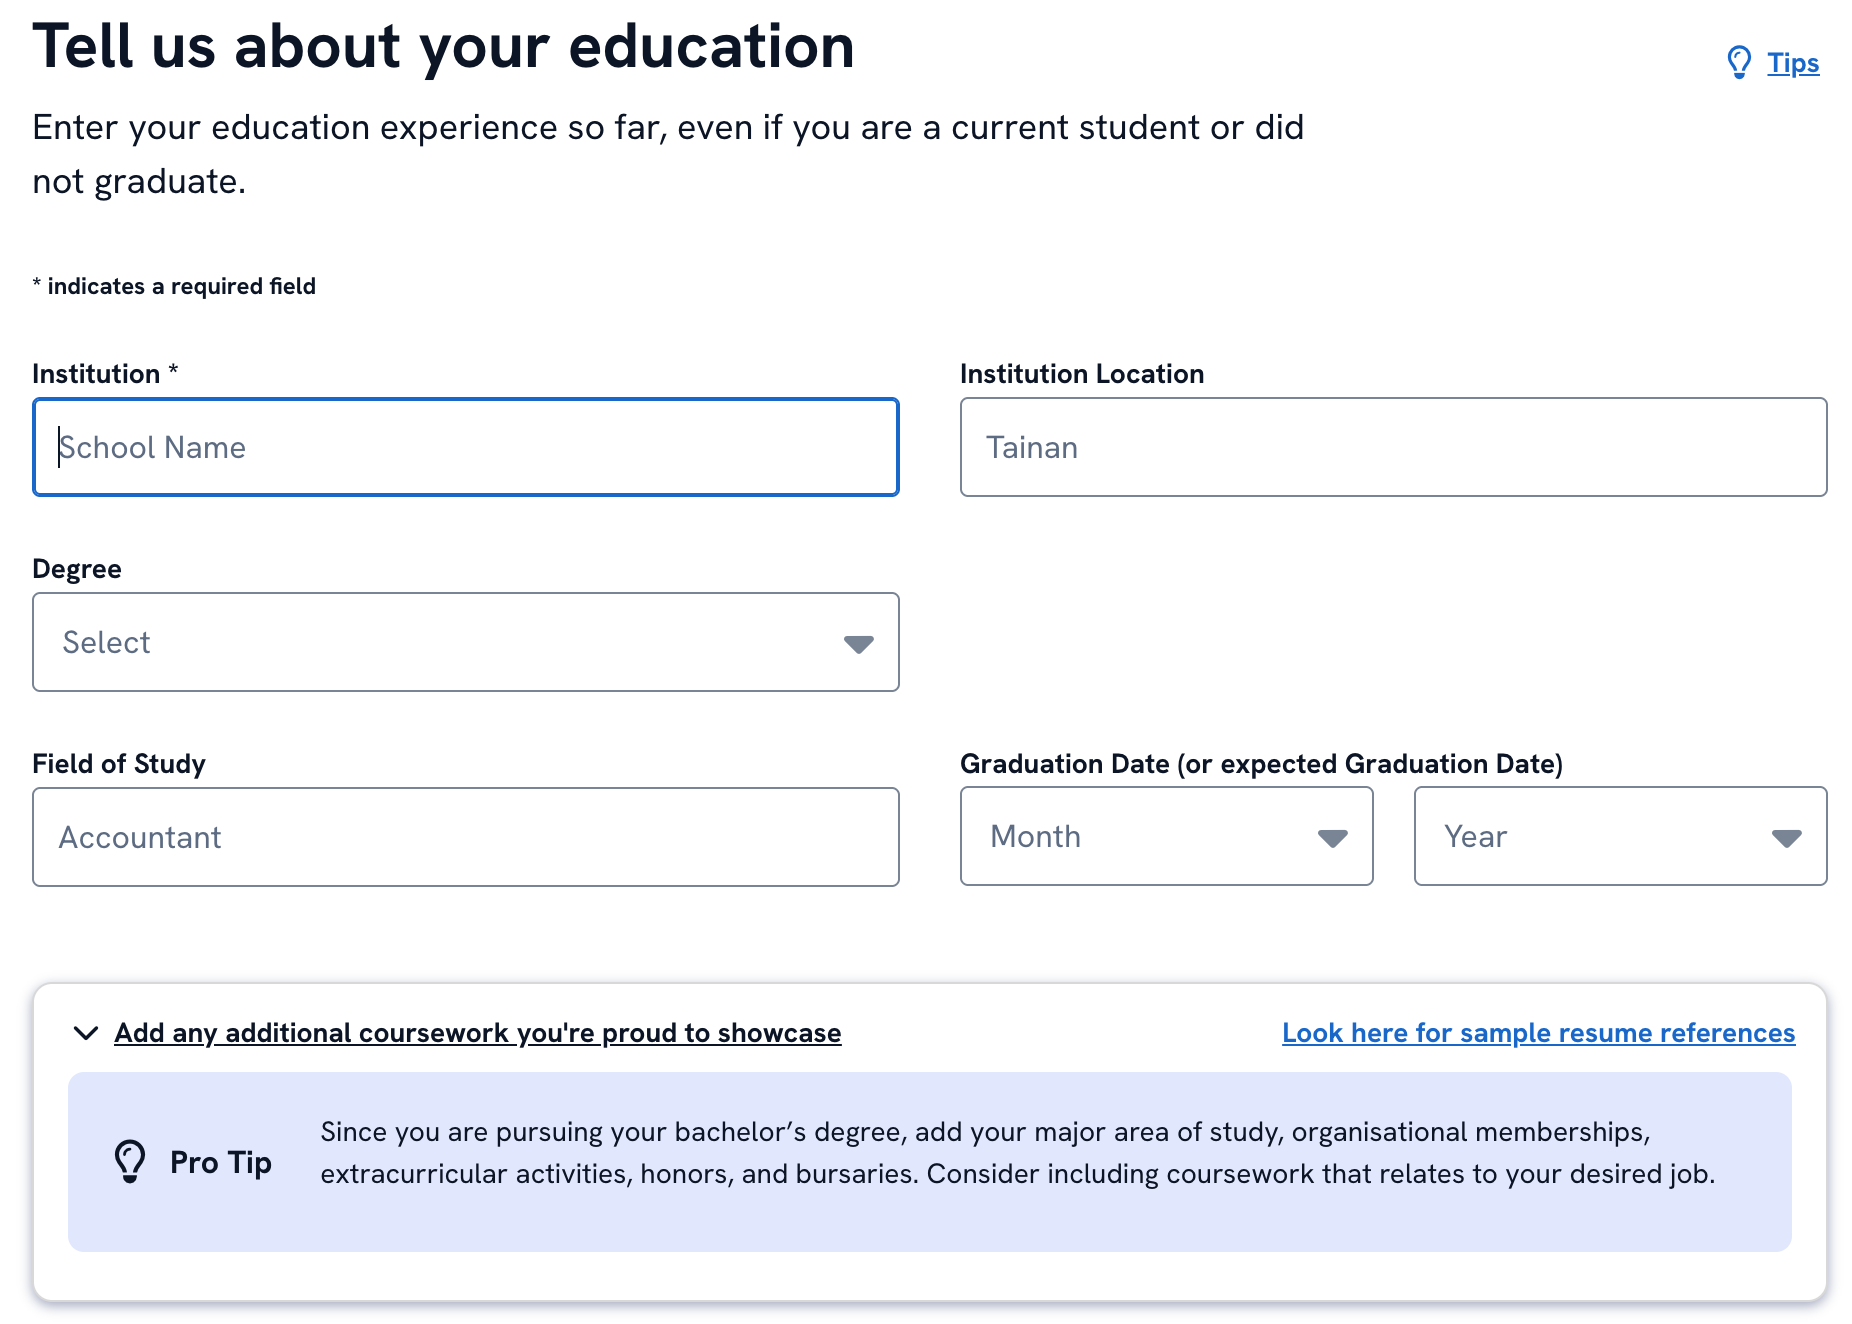1852x1324 pixels.
Task: Click the Degree dropdown arrow
Action: (x=858, y=645)
